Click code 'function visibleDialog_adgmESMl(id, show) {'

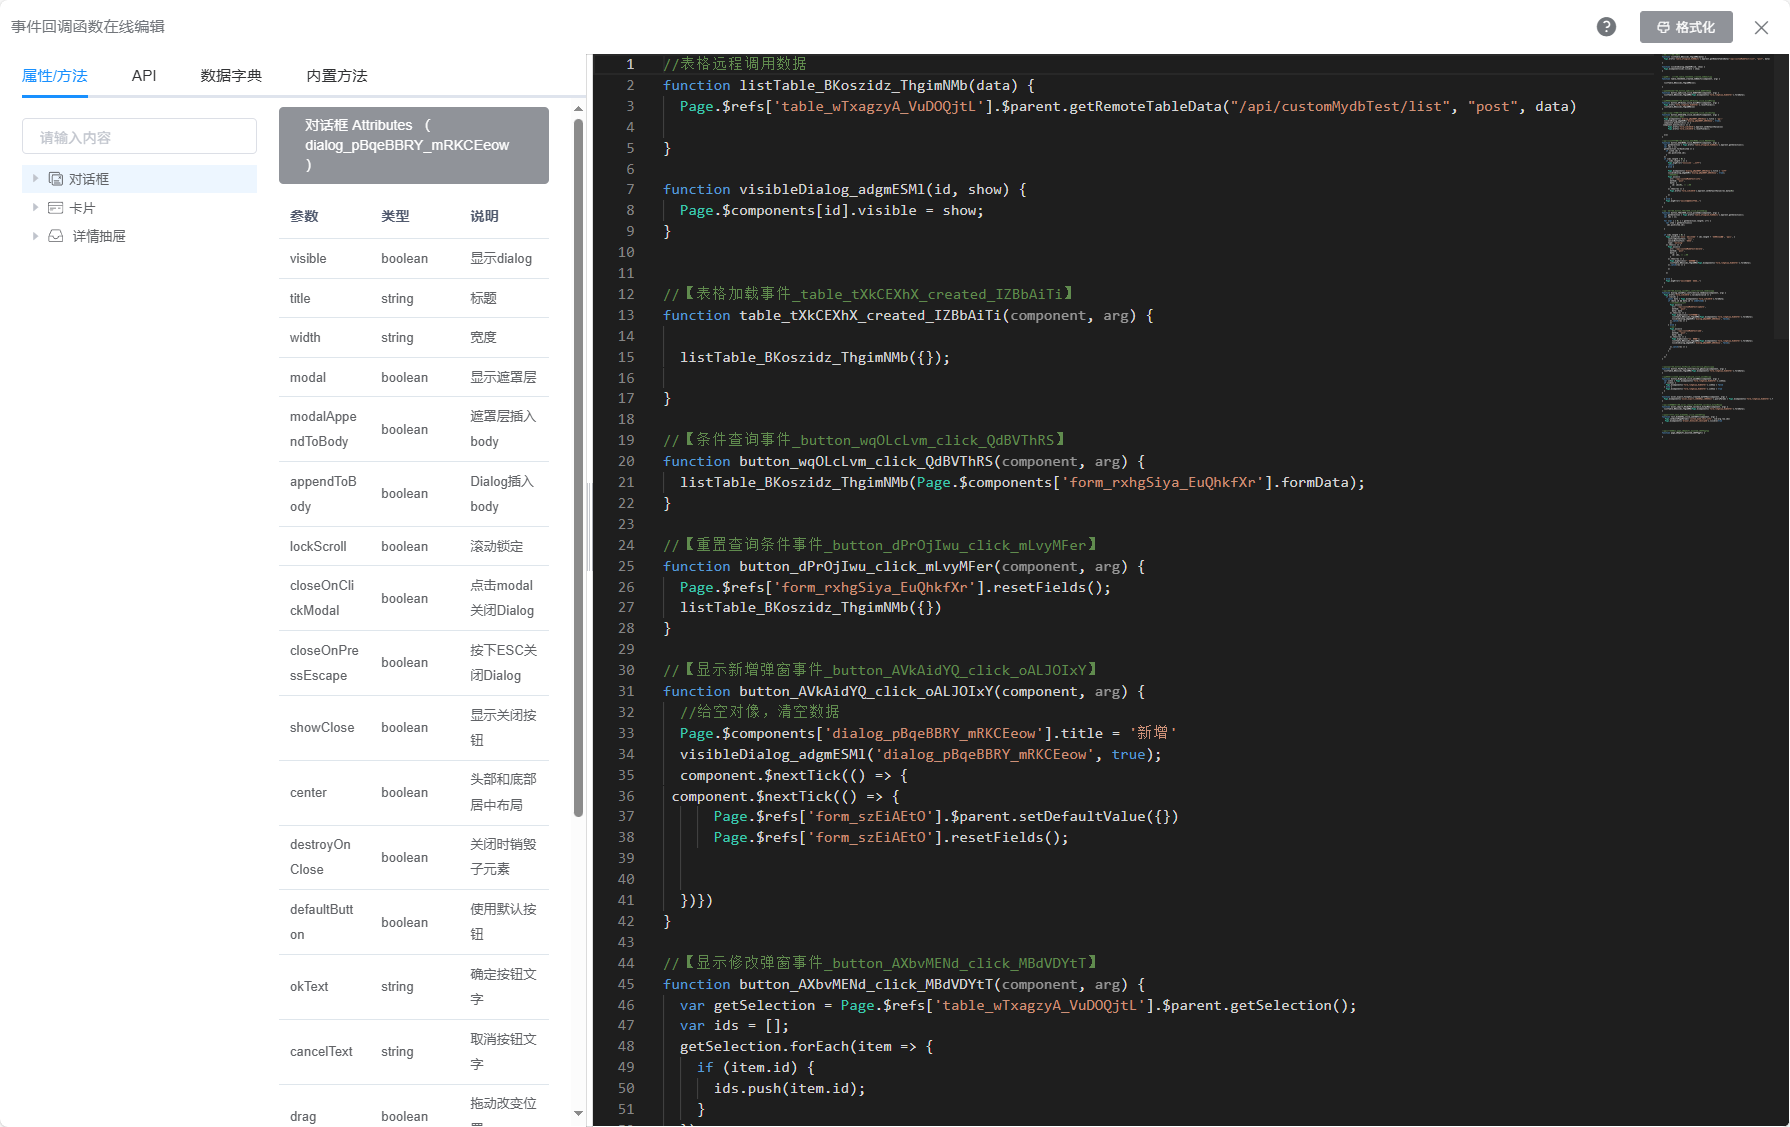click(x=845, y=189)
